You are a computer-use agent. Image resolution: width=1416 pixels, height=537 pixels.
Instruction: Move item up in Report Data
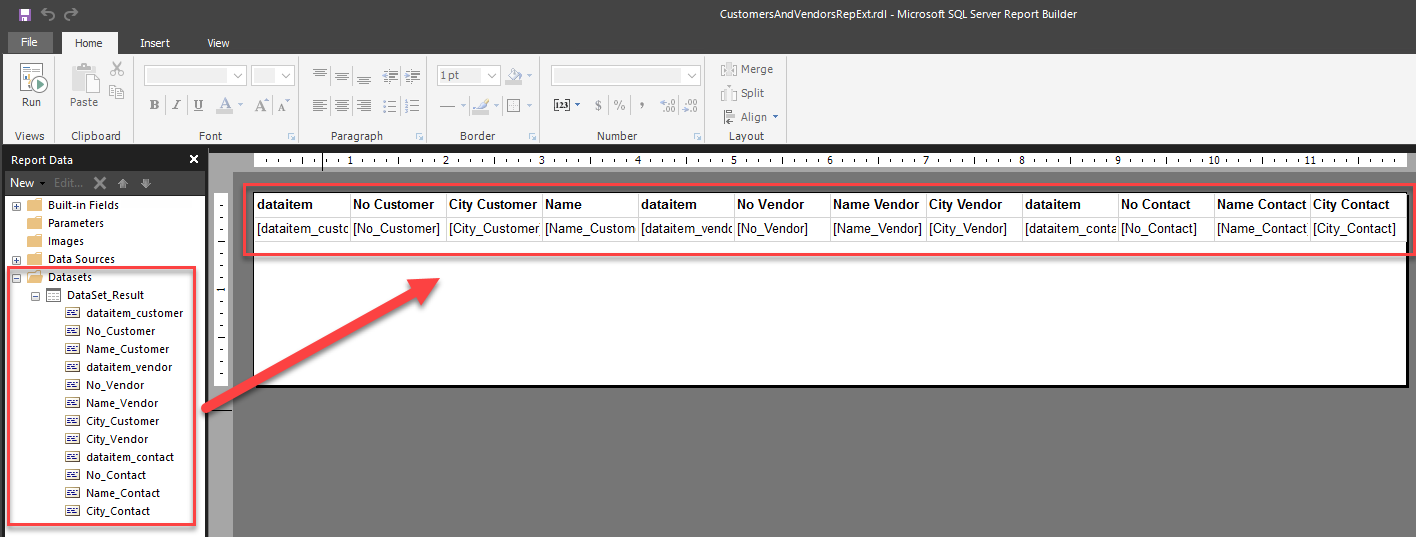123,183
